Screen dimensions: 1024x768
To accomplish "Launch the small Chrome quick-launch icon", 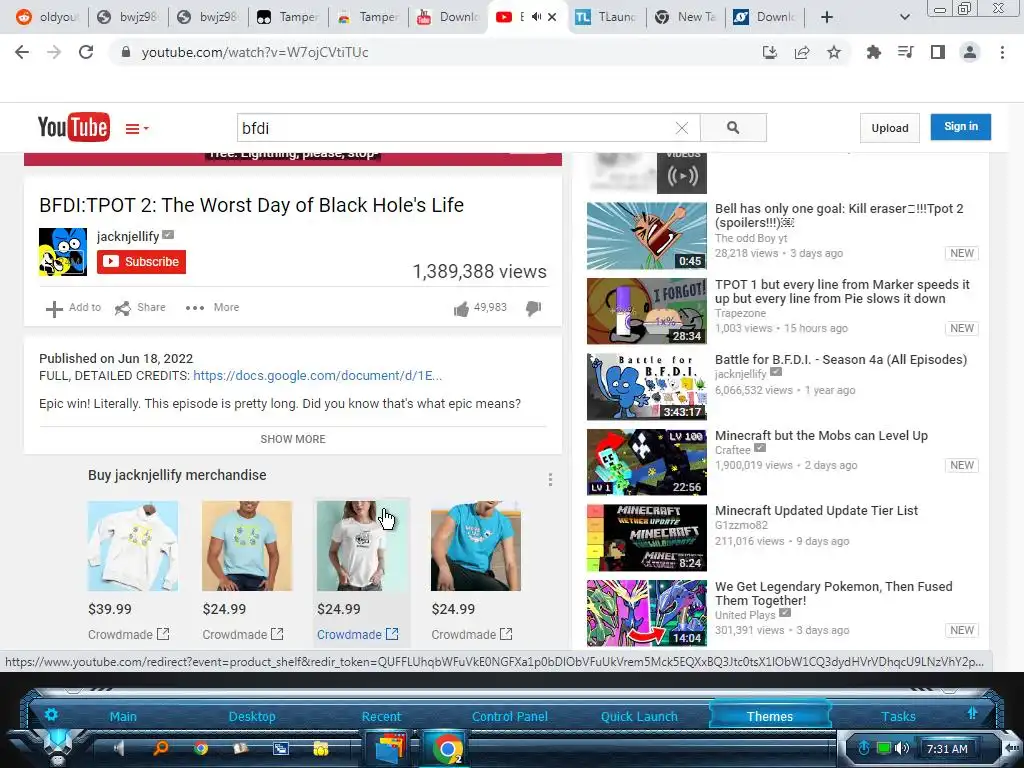I will click(x=200, y=748).
